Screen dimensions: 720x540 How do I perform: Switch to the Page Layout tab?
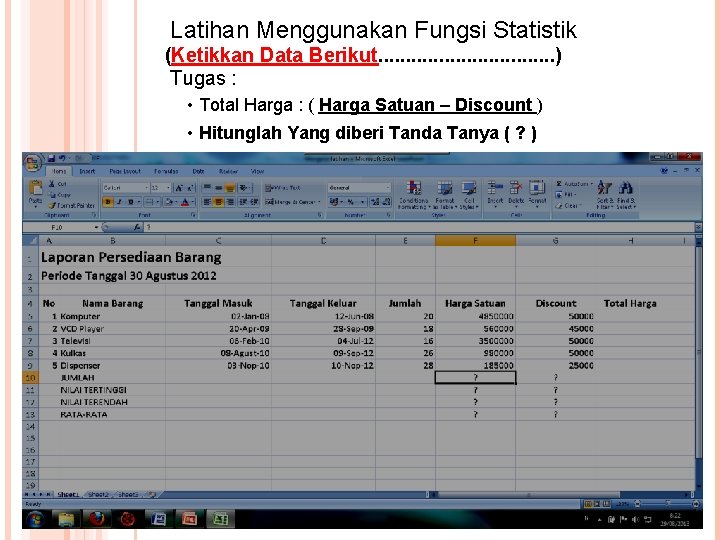click(125, 171)
